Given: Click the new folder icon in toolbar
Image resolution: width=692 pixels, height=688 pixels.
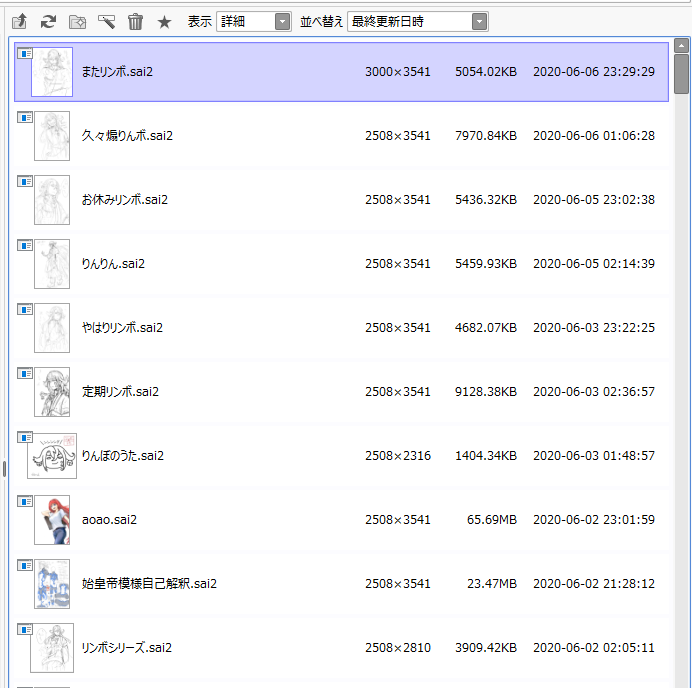Looking at the screenshot, I should pos(77,21).
